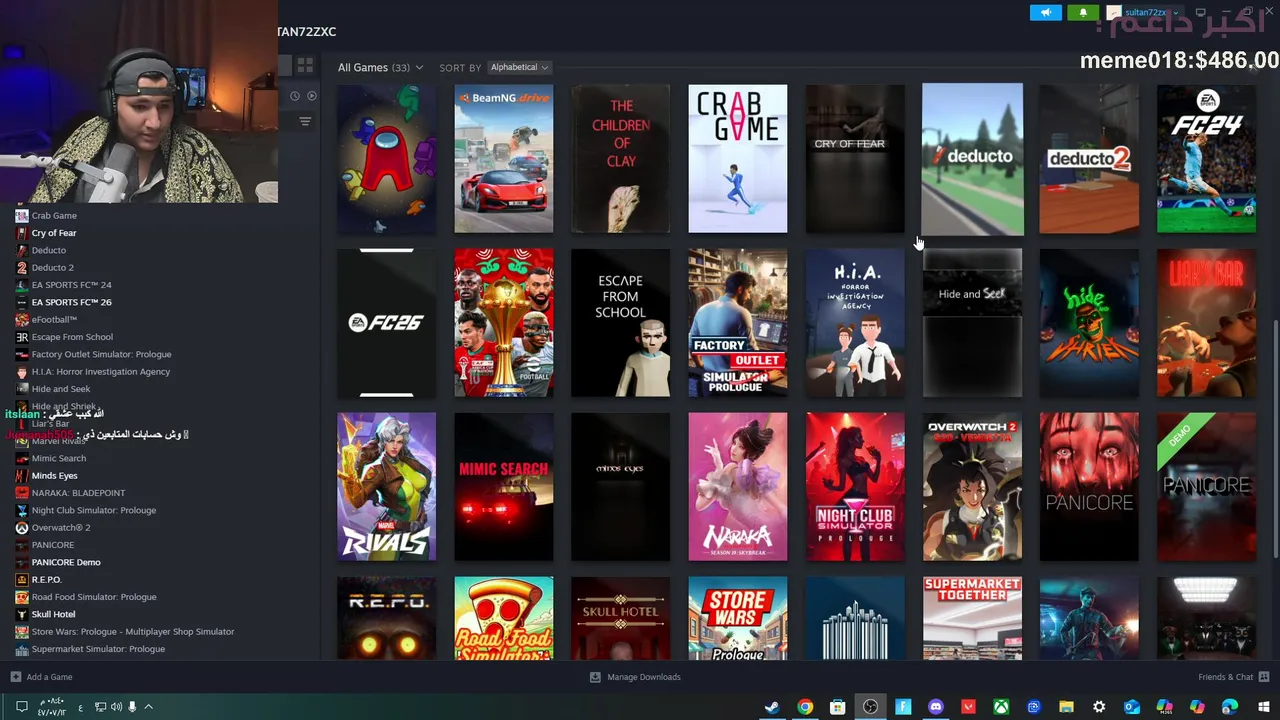Open the NARAKA Bladepoint cover
1280x720 pixels.
[738, 486]
